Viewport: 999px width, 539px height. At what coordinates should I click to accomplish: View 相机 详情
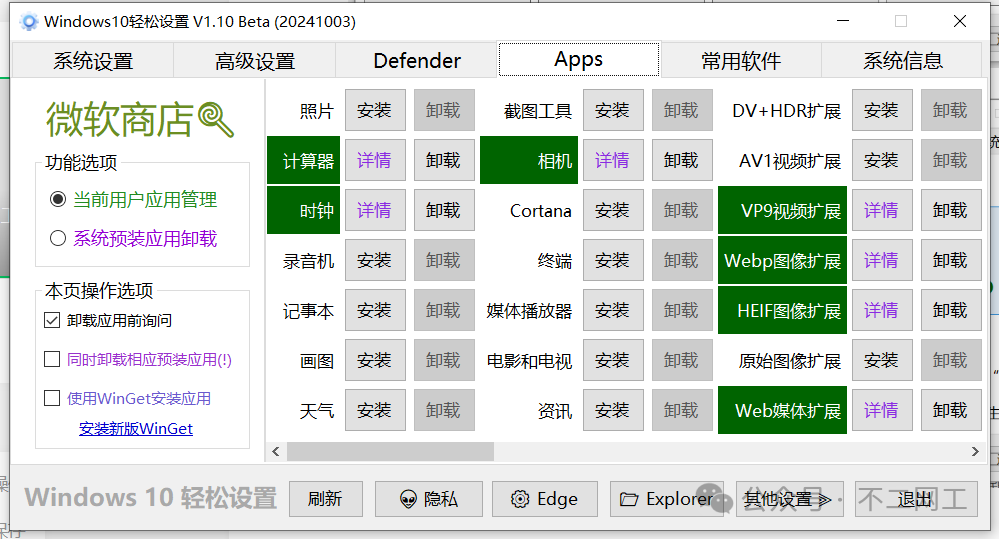pyautogui.click(x=613, y=160)
